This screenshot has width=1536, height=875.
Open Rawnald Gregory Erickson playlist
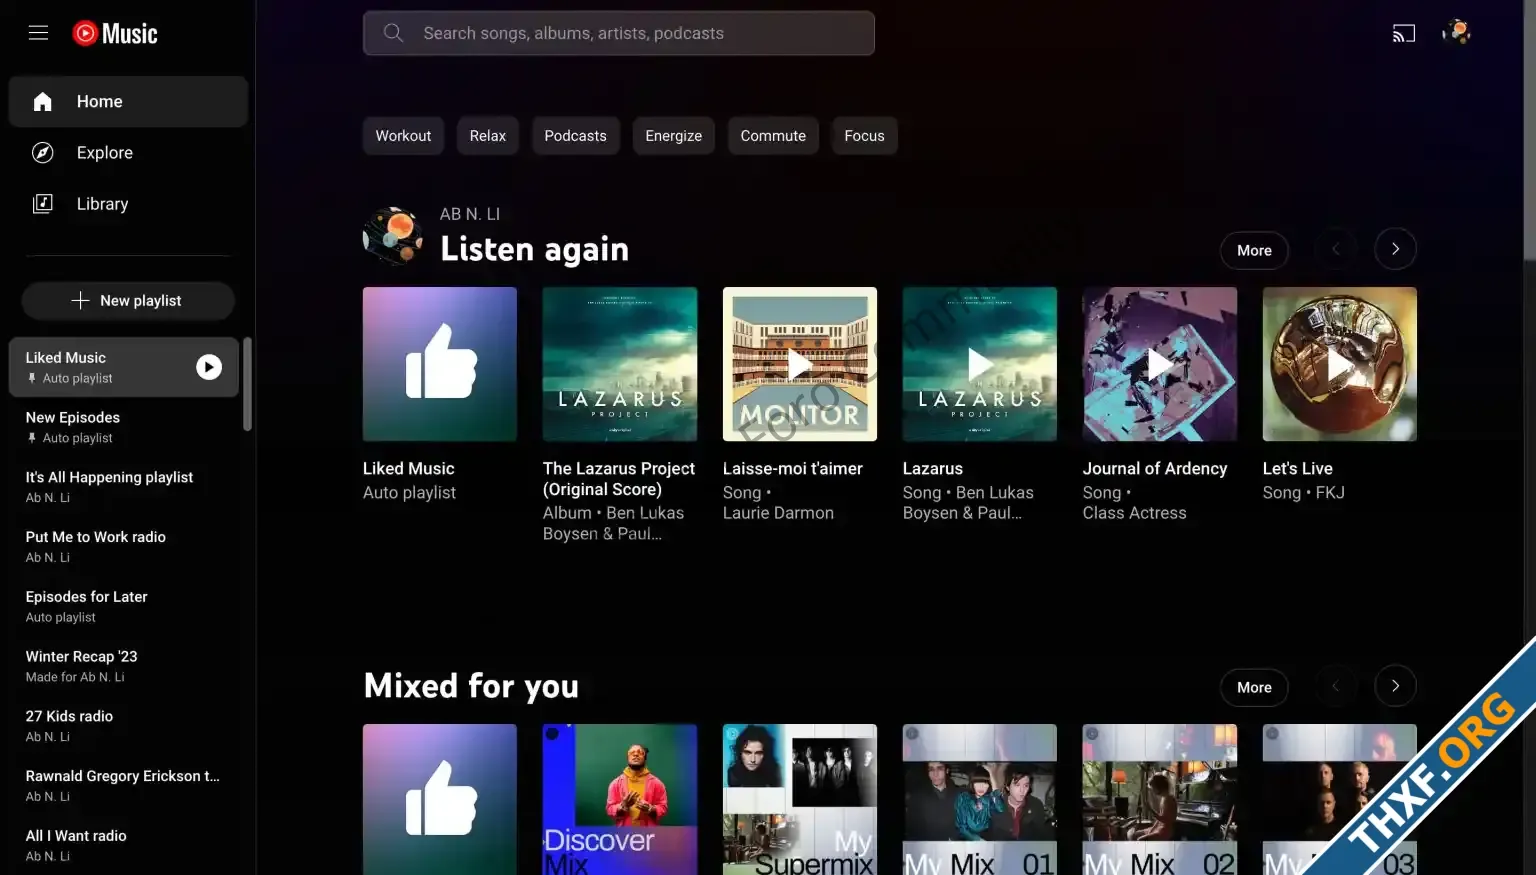pyautogui.click(x=124, y=785)
